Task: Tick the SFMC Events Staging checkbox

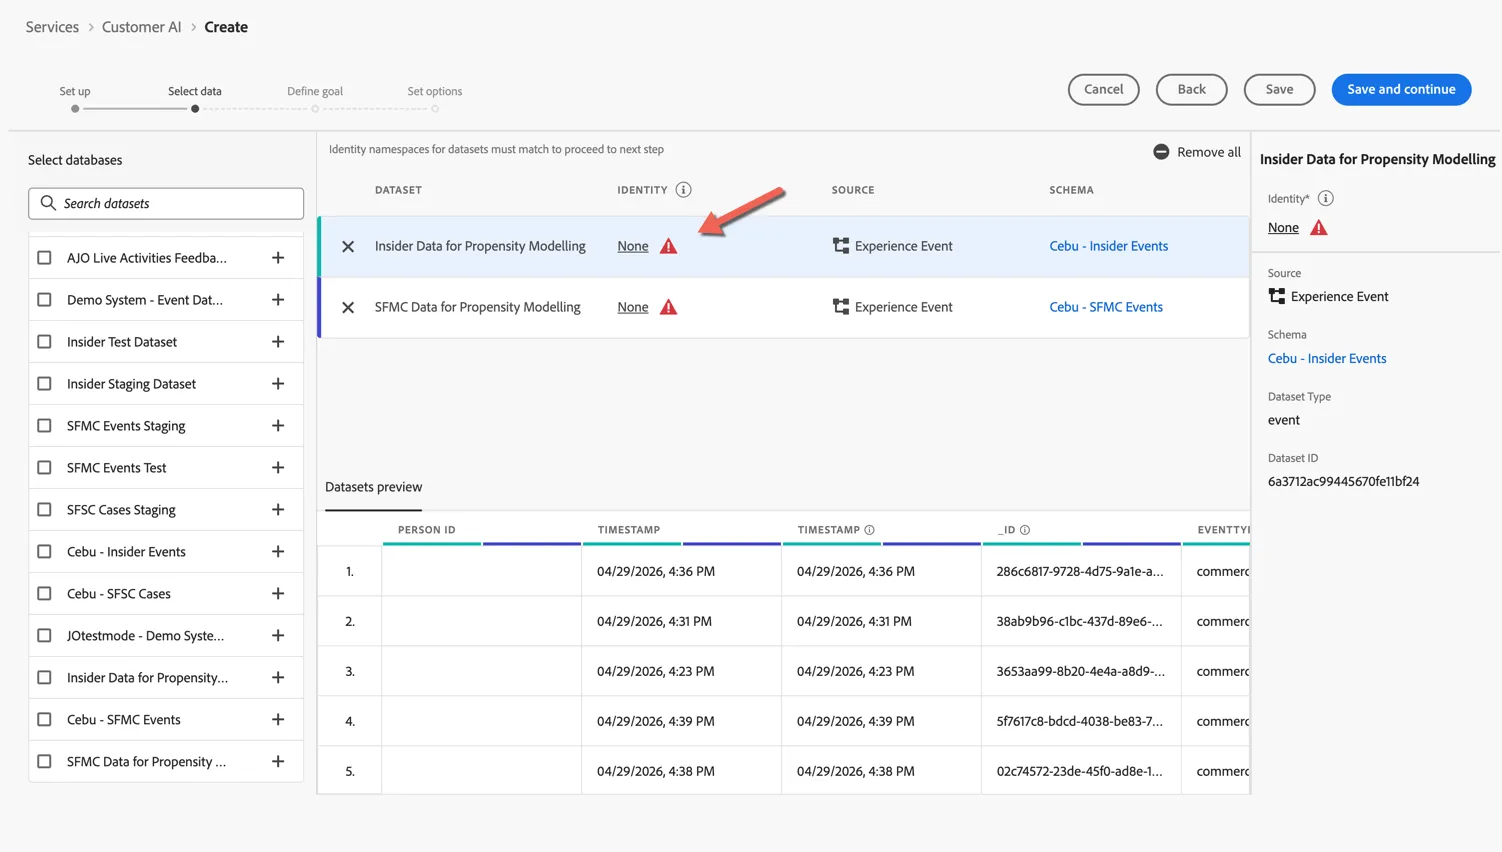Action: [x=44, y=426]
